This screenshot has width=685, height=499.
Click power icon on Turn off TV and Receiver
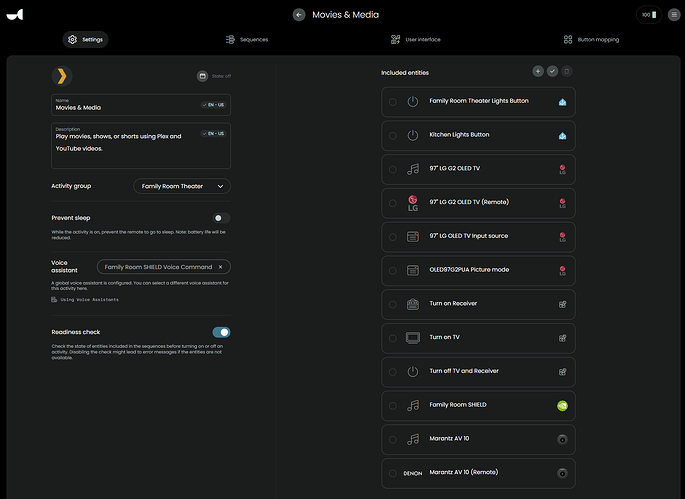coord(413,372)
